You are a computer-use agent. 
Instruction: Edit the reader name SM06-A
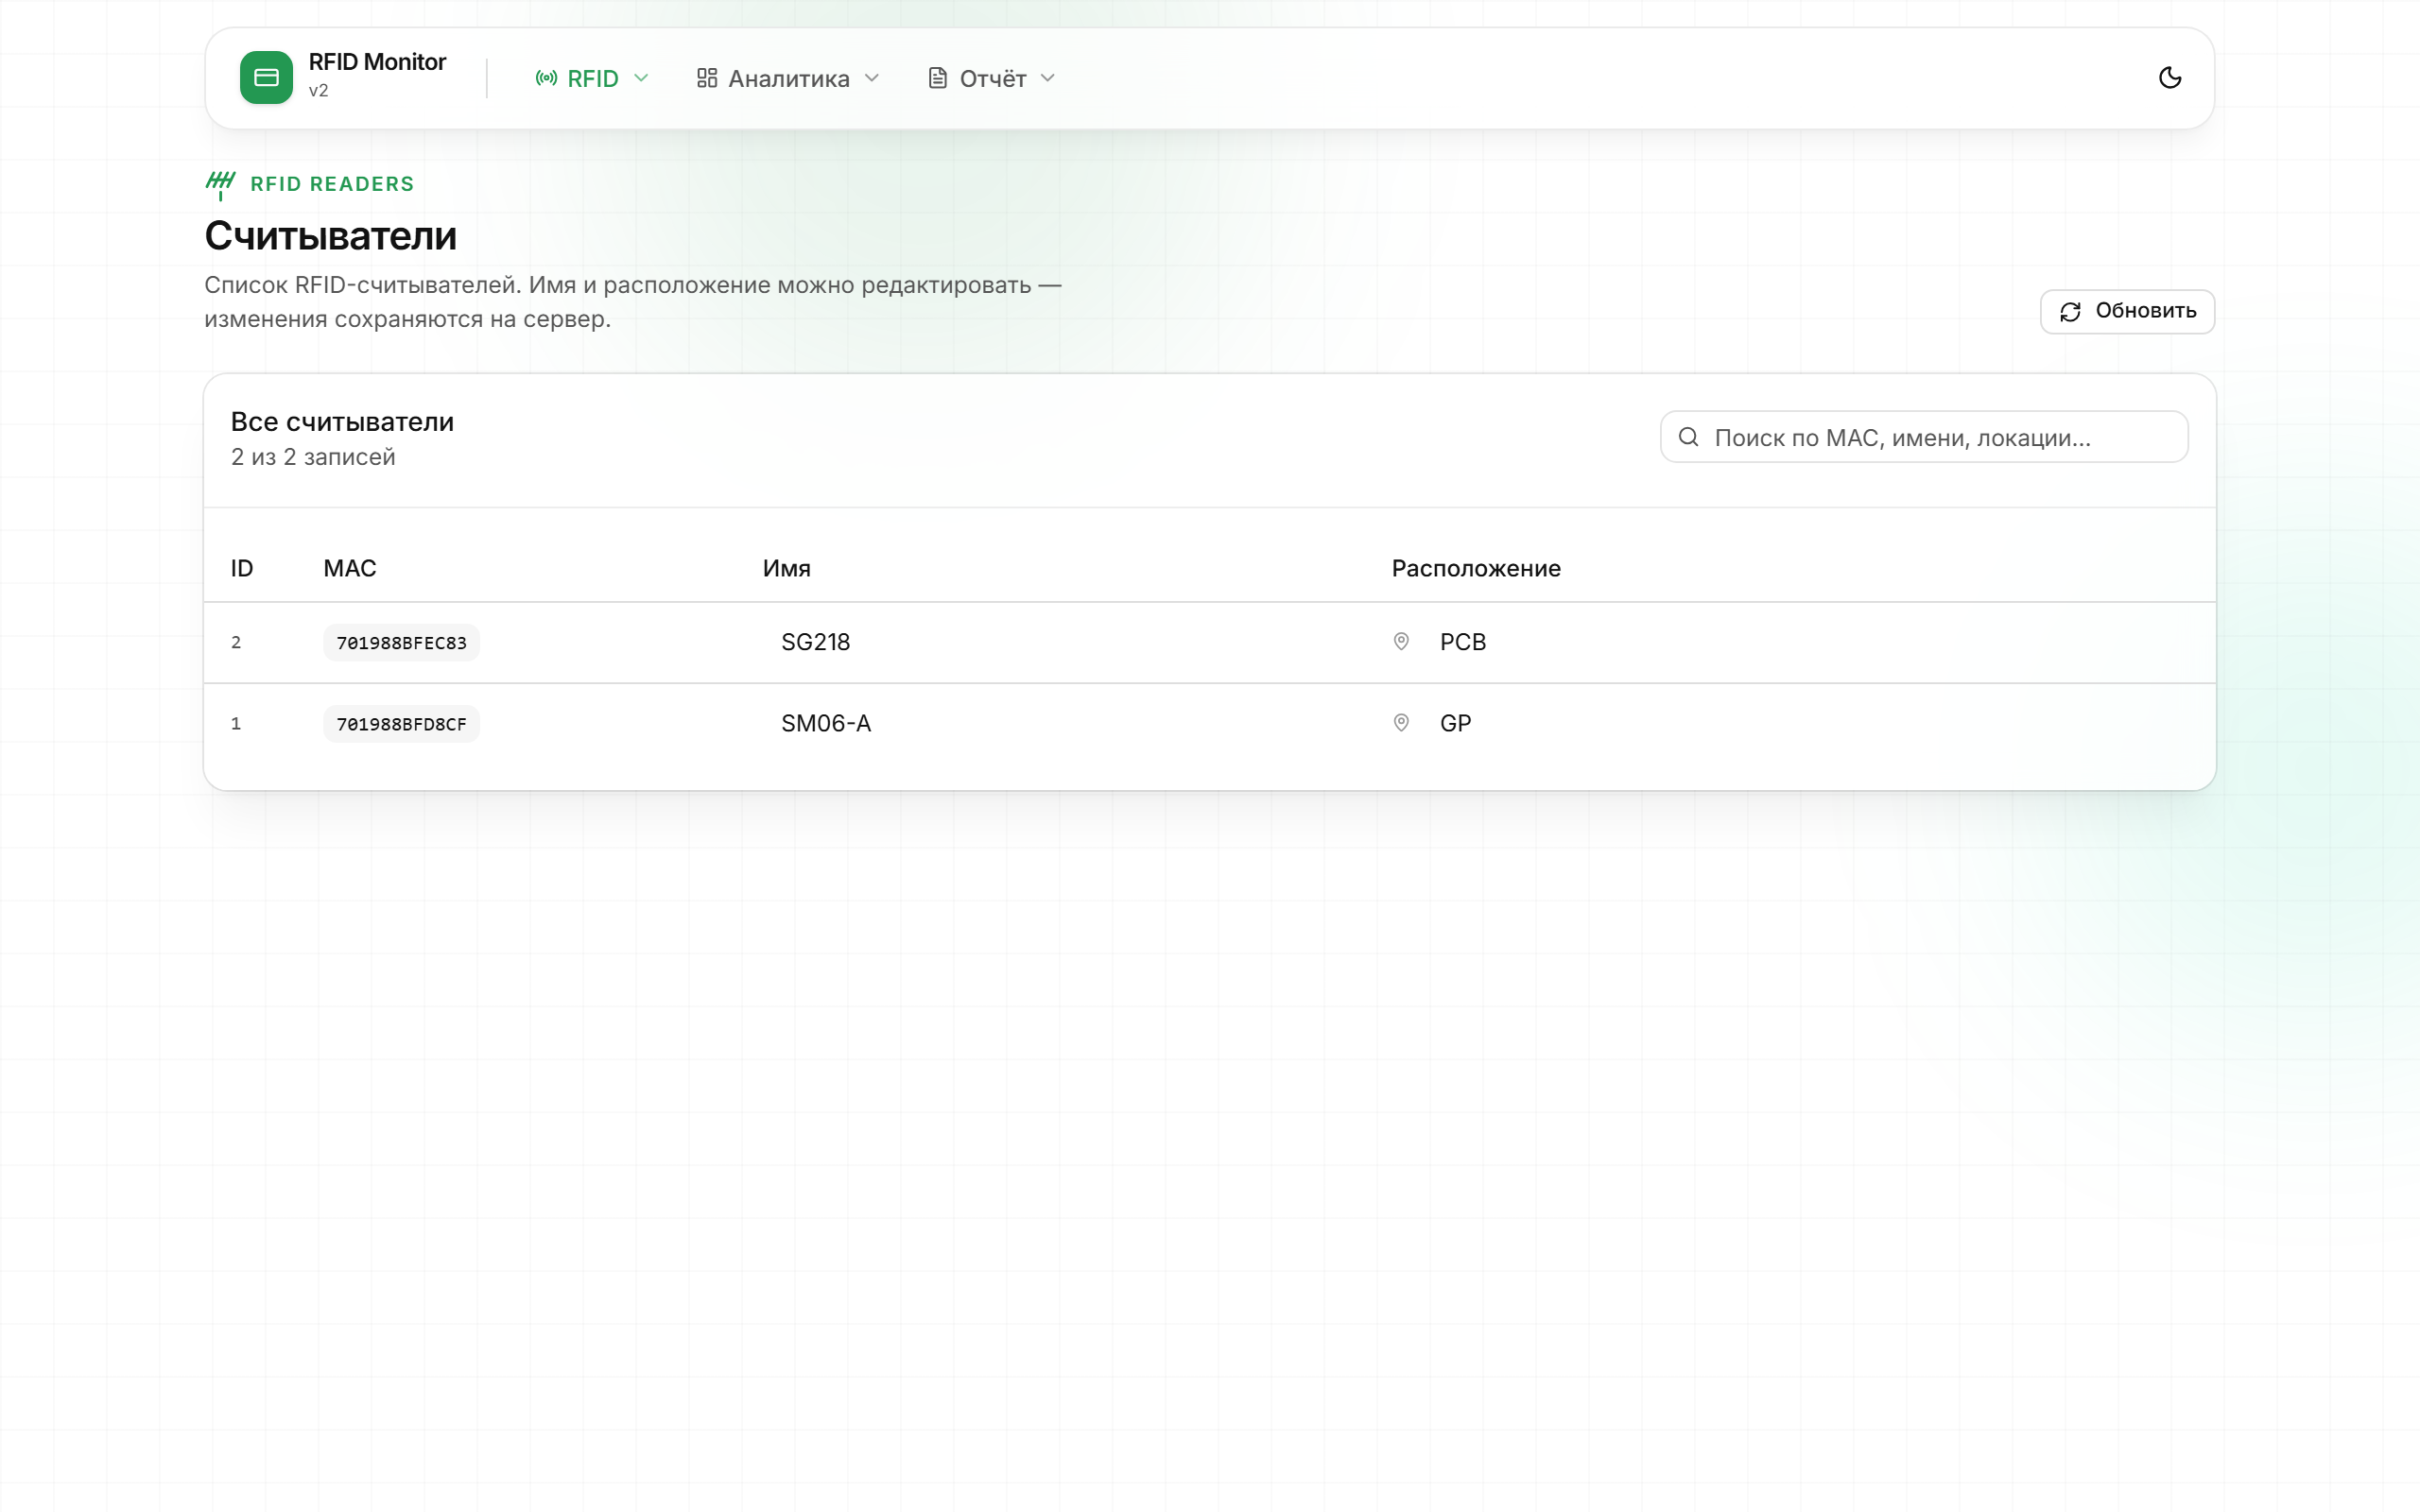825,723
